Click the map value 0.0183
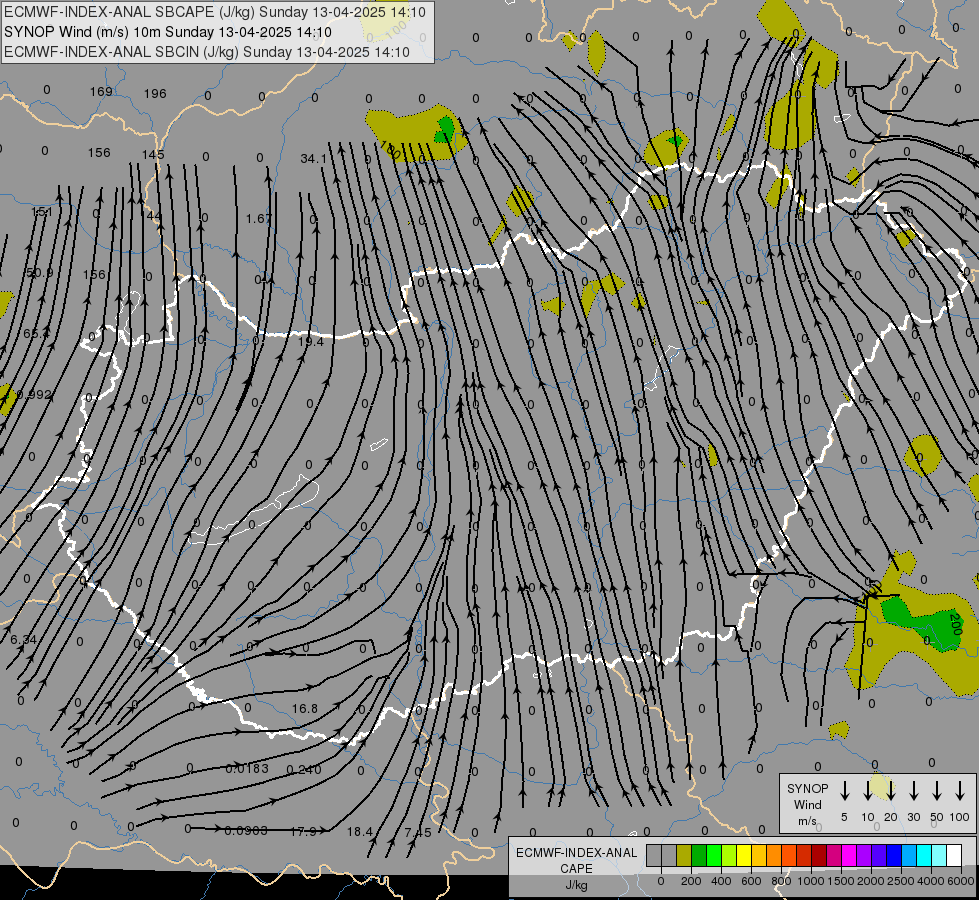This screenshot has height=900, width=979. tap(247, 768)
